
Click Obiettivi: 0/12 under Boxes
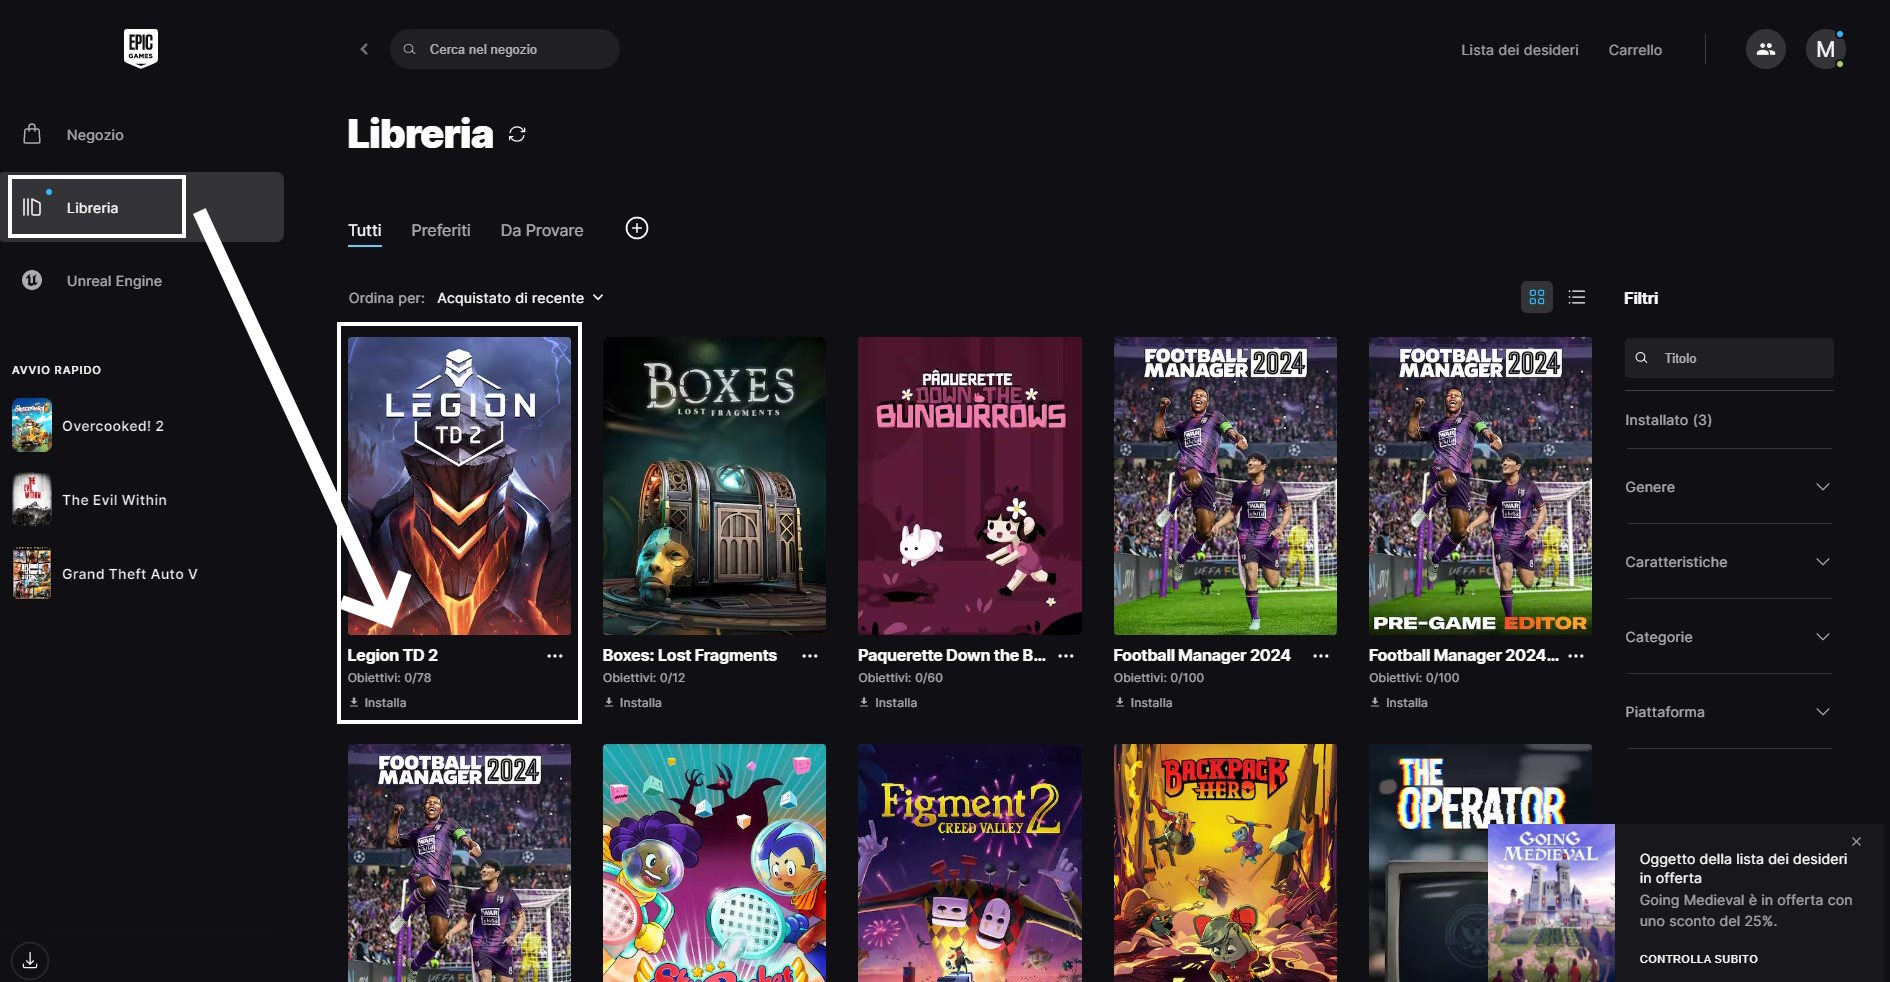(x=644, y=678)
